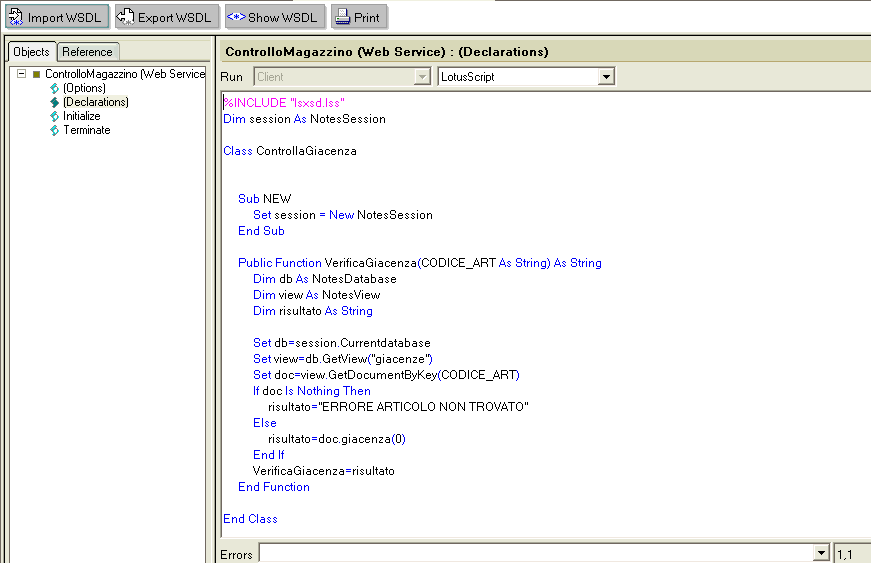Click the End Class line
871x563 pixels.
click(x=250, y=519)
